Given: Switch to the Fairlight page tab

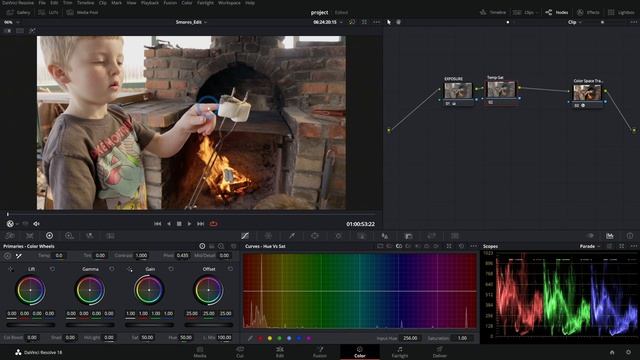Looking at the screenshot, I should [400, 352].
